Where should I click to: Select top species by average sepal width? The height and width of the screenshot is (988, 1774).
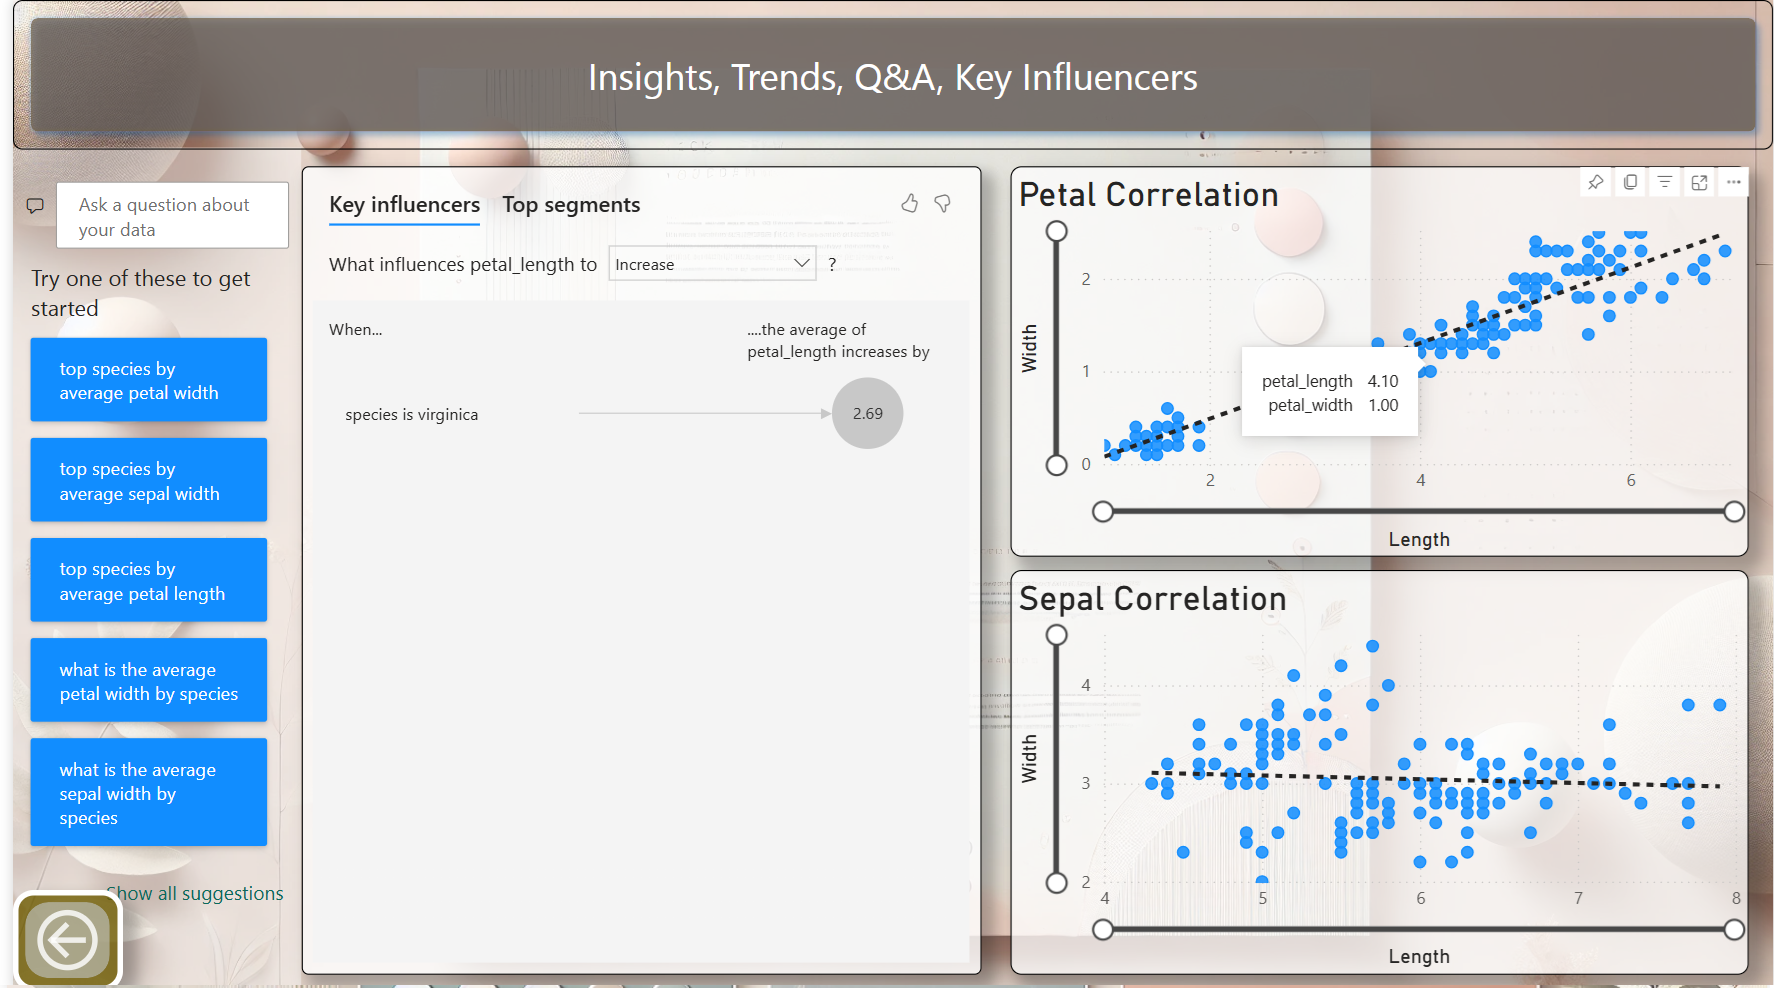[x=149, y=480]
